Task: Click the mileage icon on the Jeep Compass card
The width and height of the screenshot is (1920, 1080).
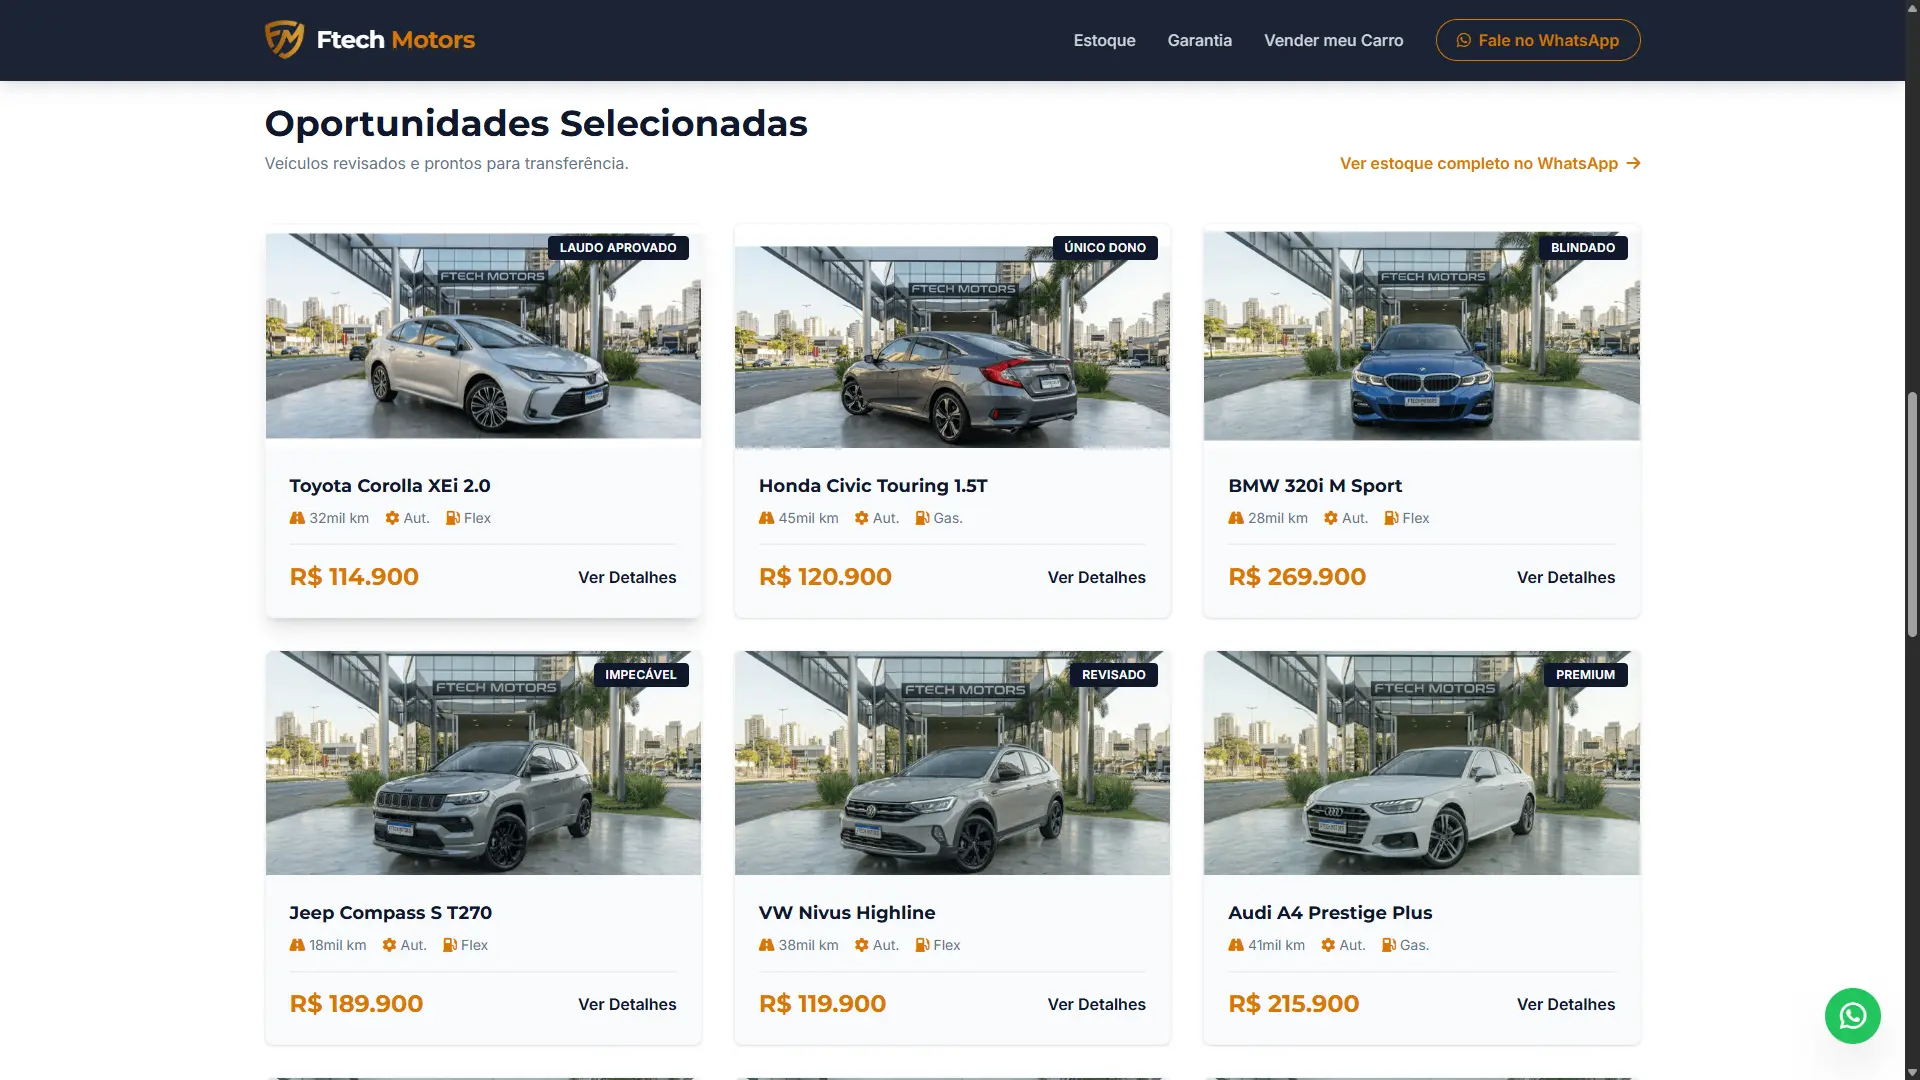Action: (297, 945)
